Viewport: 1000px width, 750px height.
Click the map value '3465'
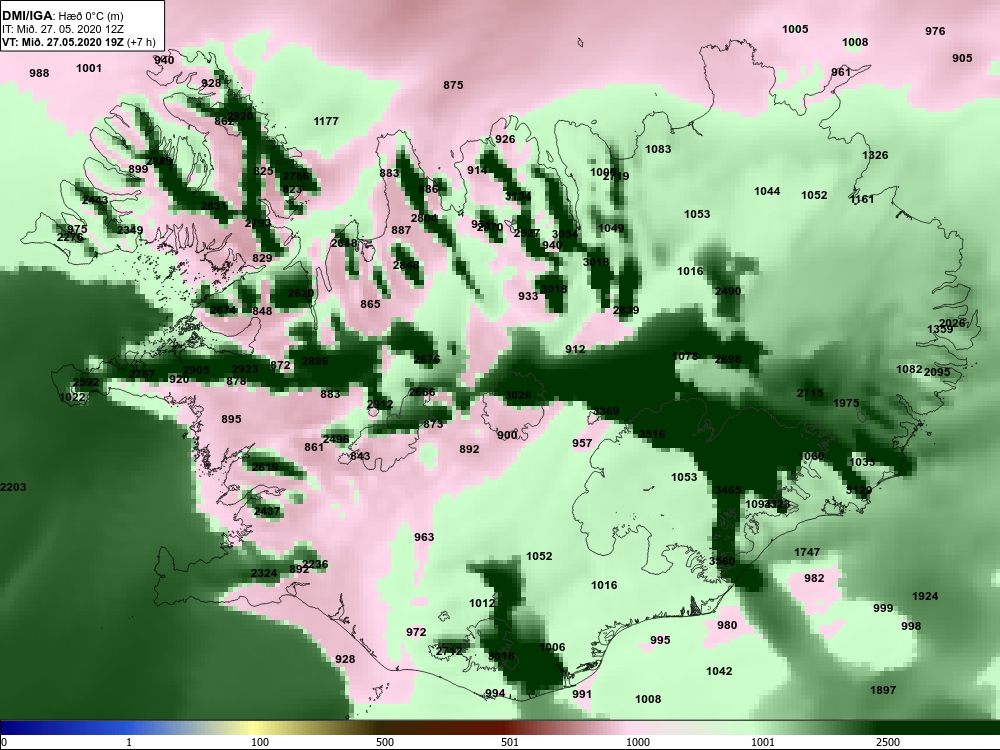[x=728, y=490]
